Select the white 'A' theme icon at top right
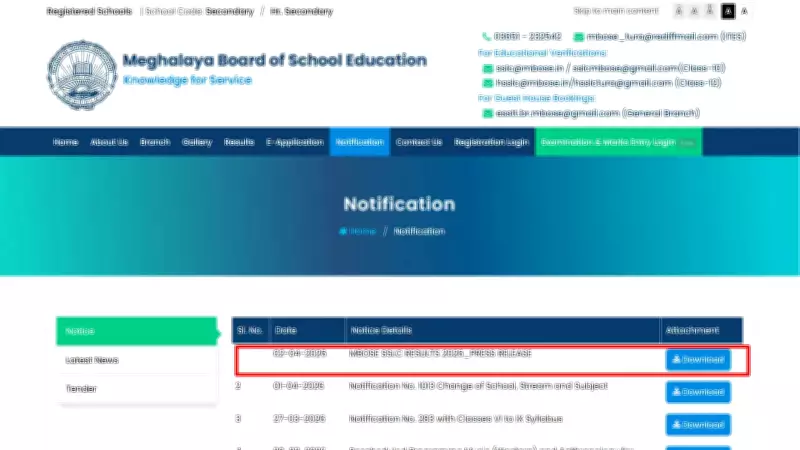This screenshot has width=800, height=450. (x=744, y=11)
